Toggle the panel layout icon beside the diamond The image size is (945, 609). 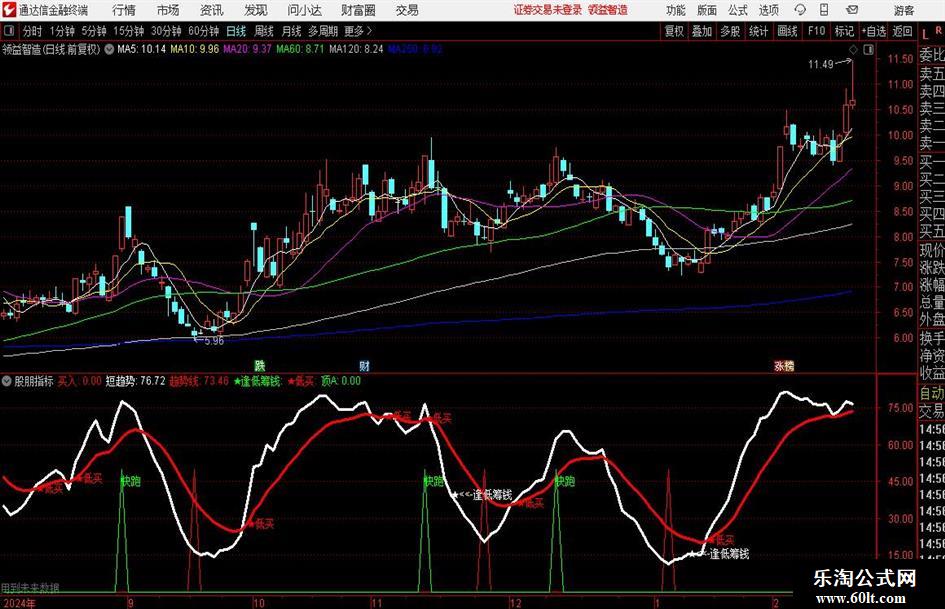tap(868, 50)
